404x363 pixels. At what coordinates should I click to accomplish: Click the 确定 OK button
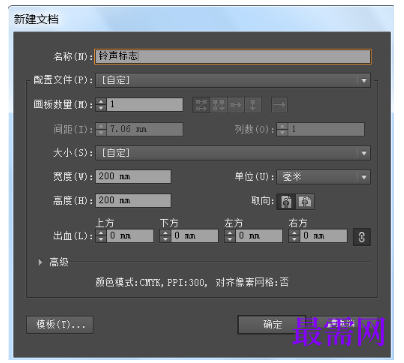pos(272,324)
